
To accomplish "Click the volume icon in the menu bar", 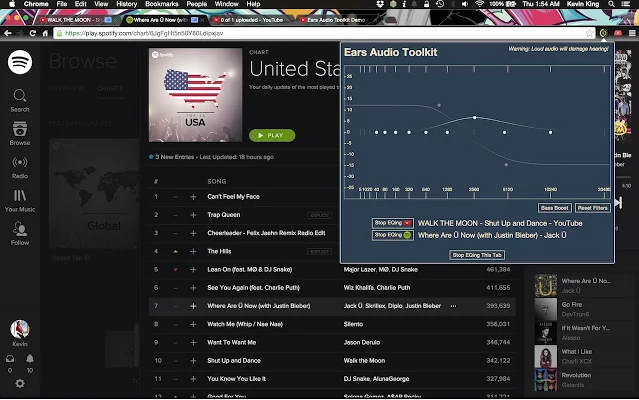I will [x=465, y=4].
